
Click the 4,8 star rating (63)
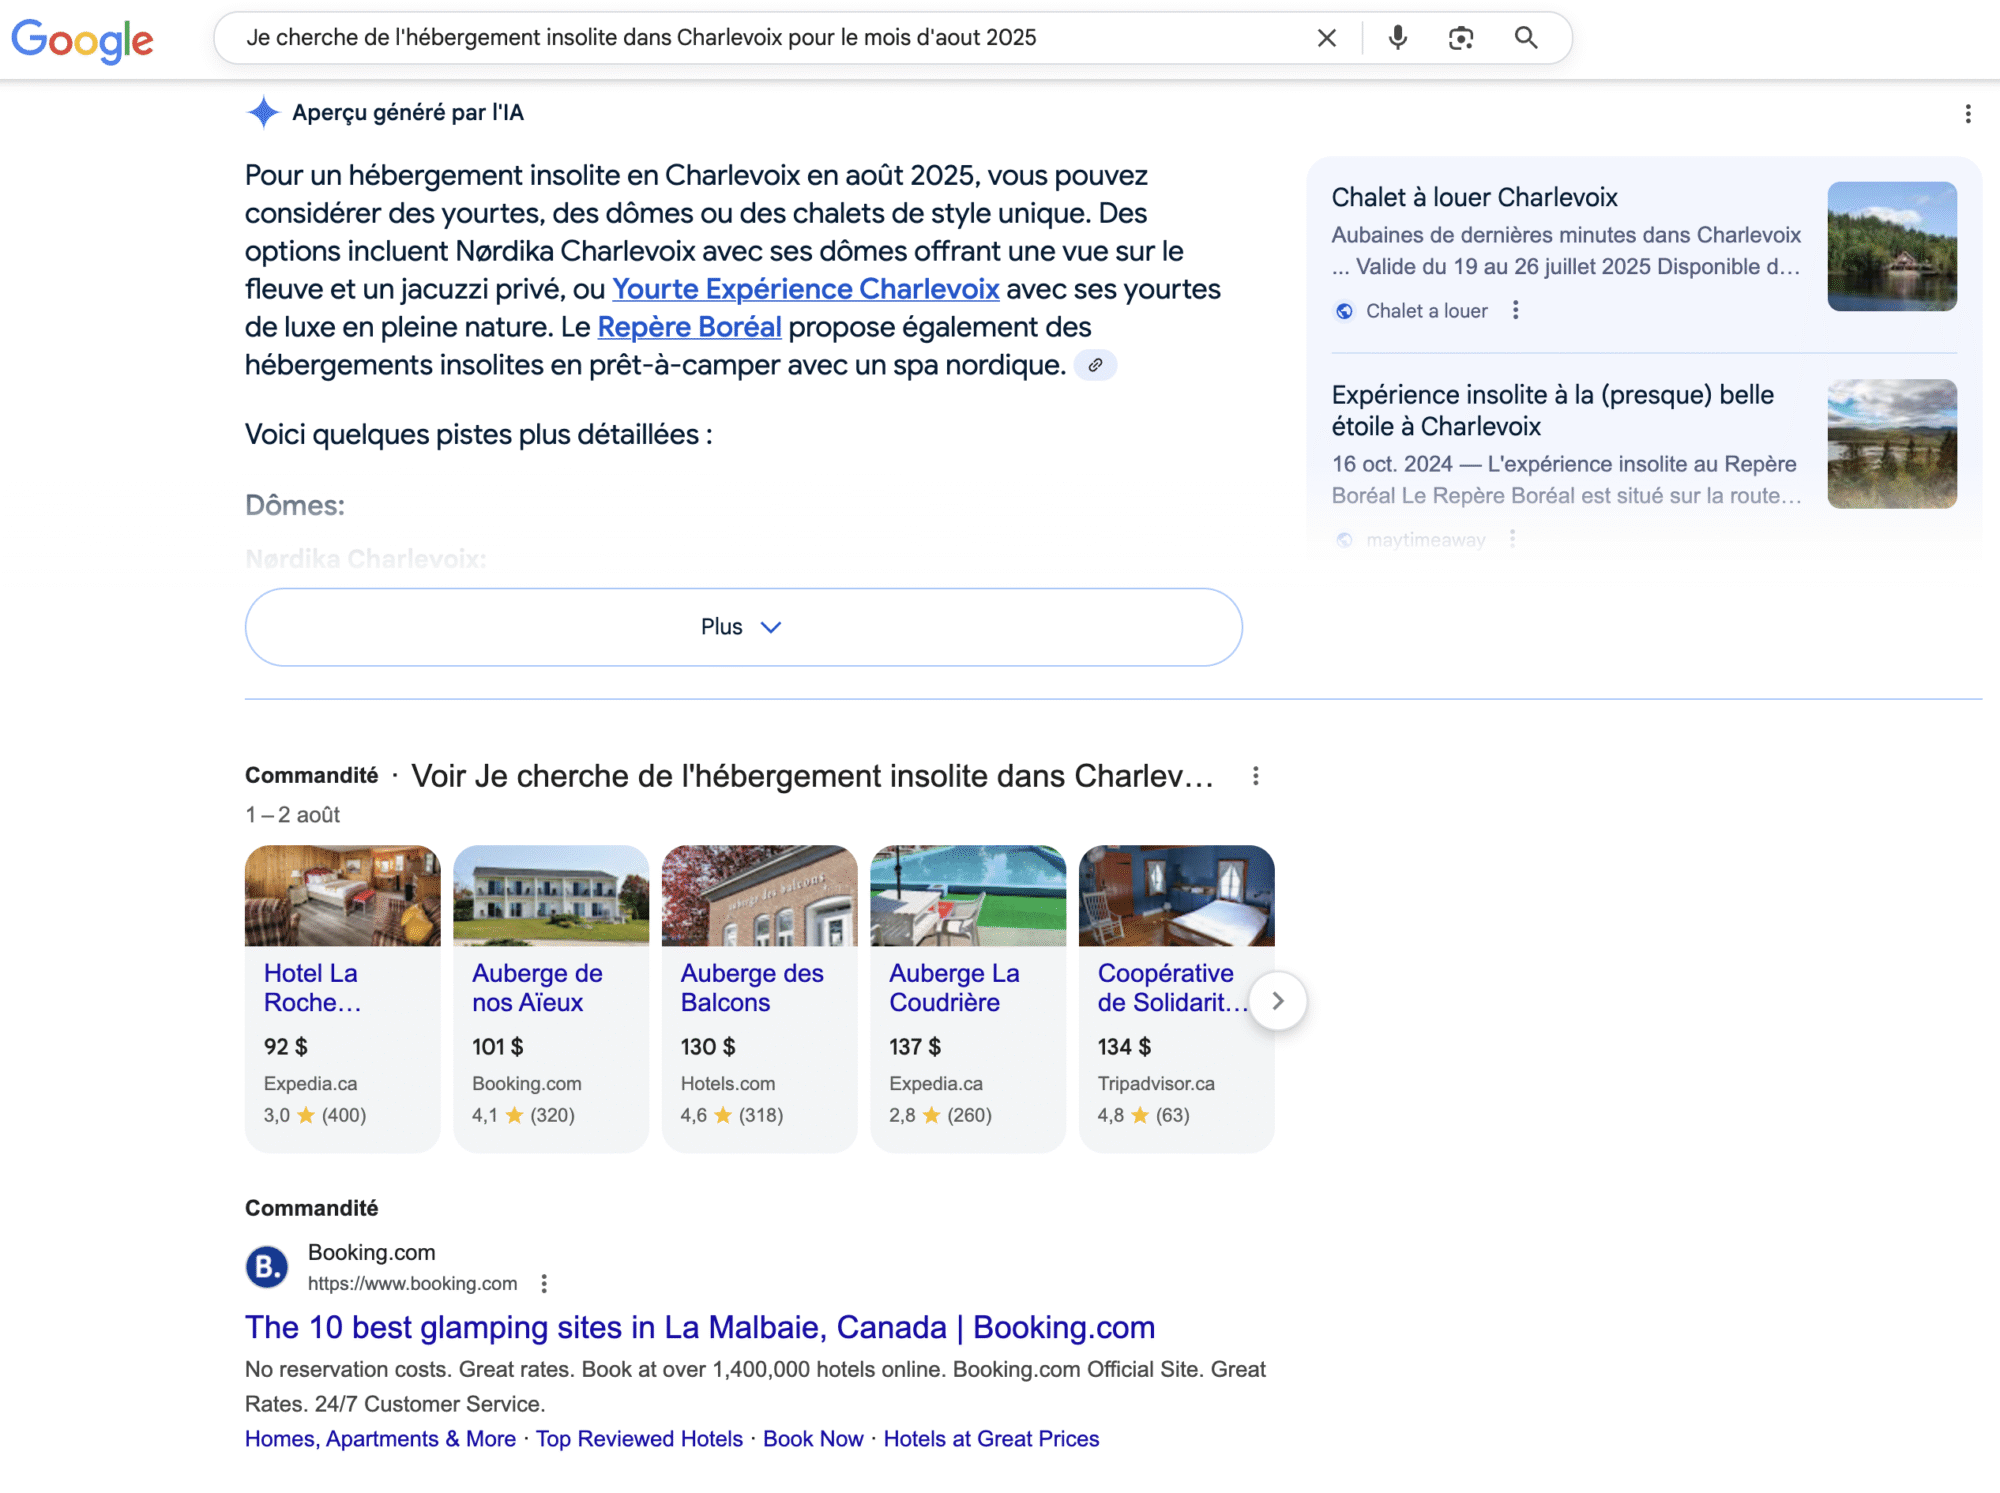click(x=1144, y=1115)
